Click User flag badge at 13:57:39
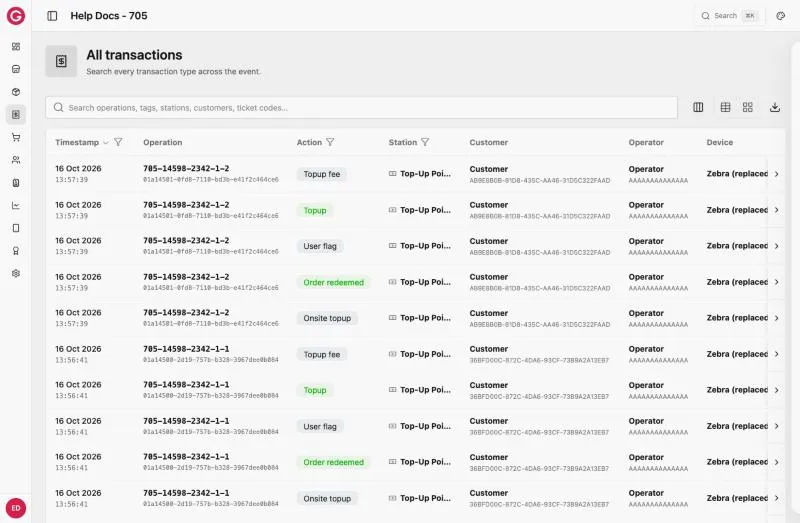The width and height of the screenshot is (800, 523). [x=320, y=246]
